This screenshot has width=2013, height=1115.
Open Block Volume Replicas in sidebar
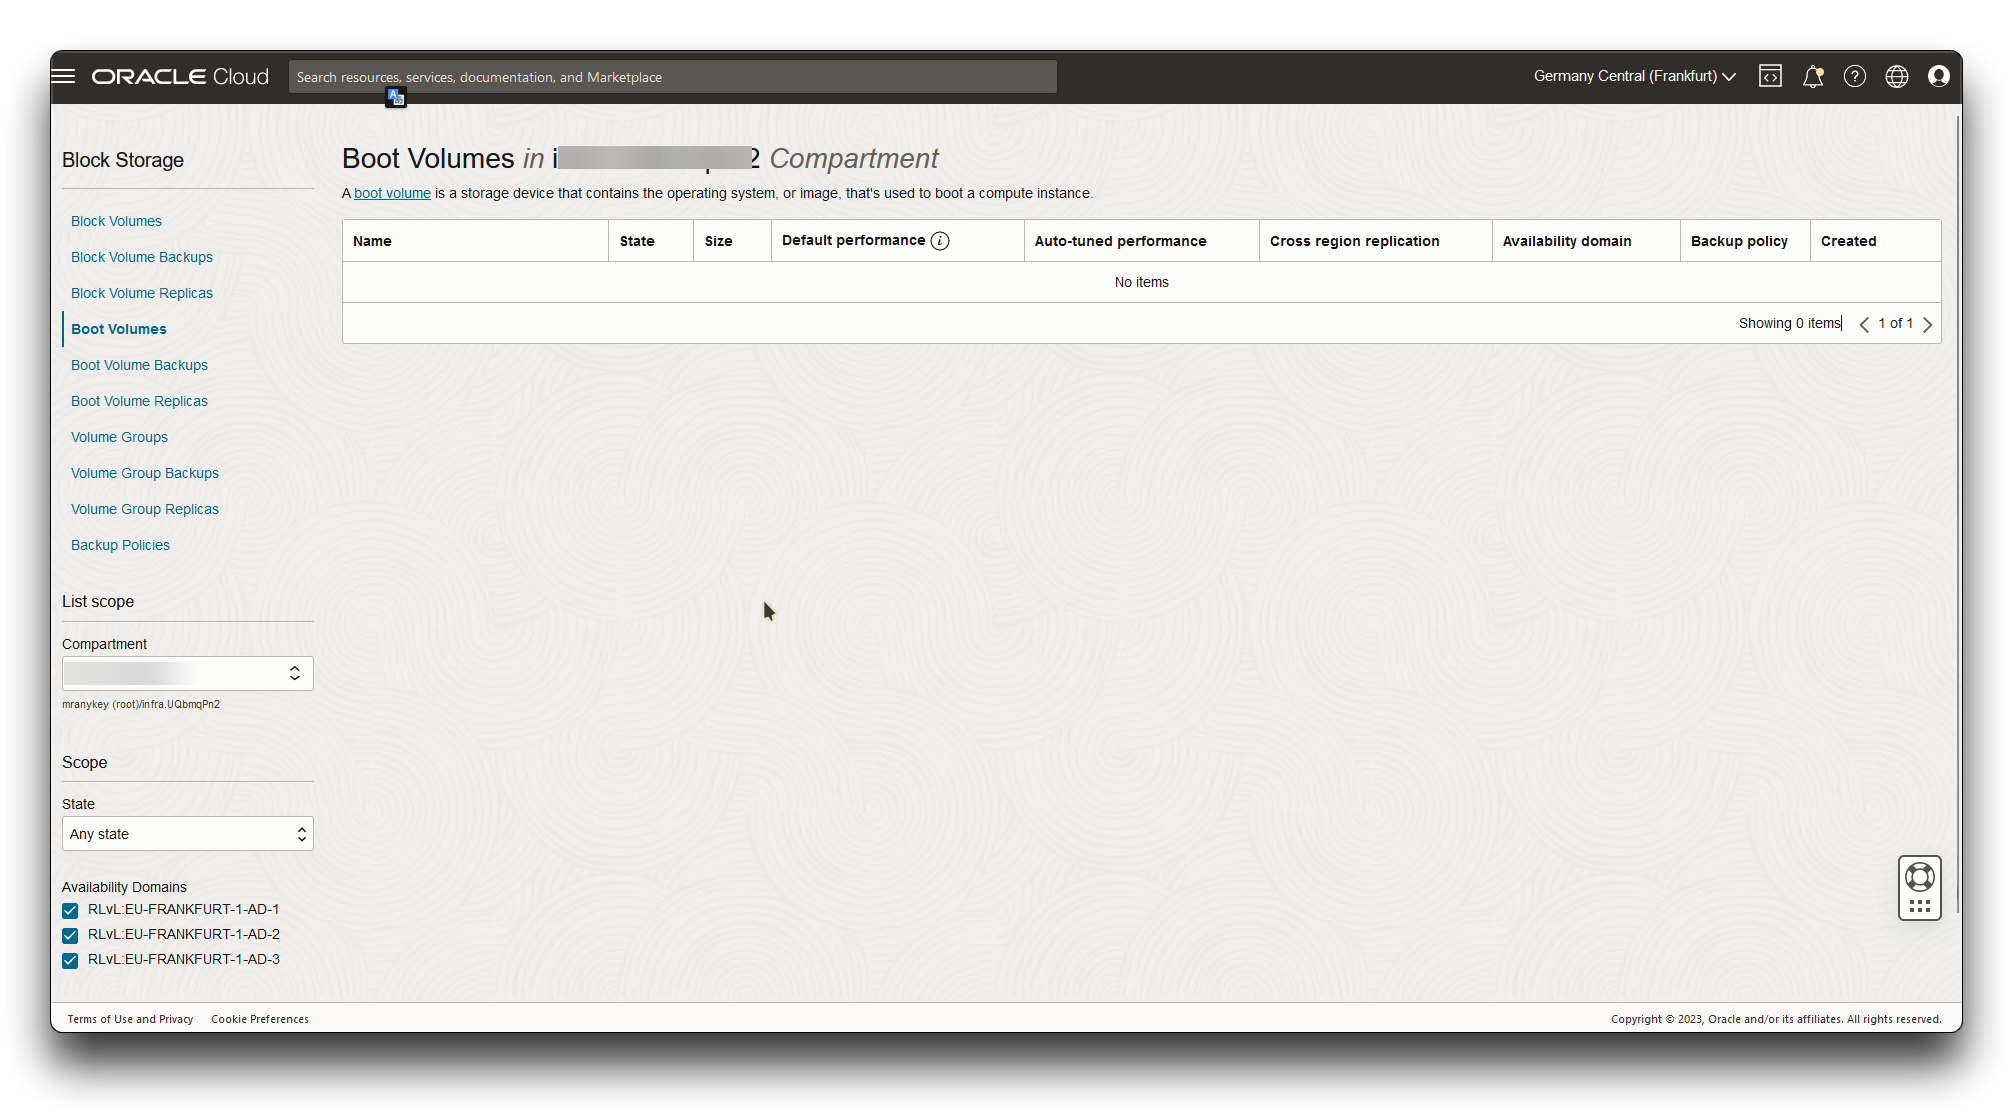pyautogui.click(x=142, y=293)
